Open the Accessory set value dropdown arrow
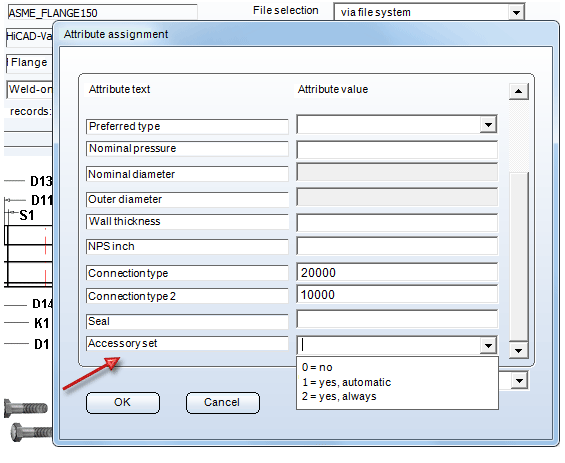The width and height of the screenshot is (565, 463). pos(488,346)
